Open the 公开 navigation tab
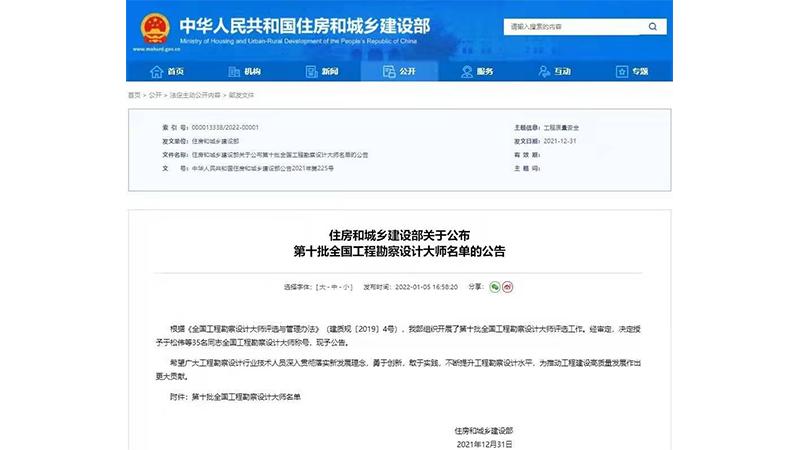Screen dimensions: 800x450 (399, 71)
